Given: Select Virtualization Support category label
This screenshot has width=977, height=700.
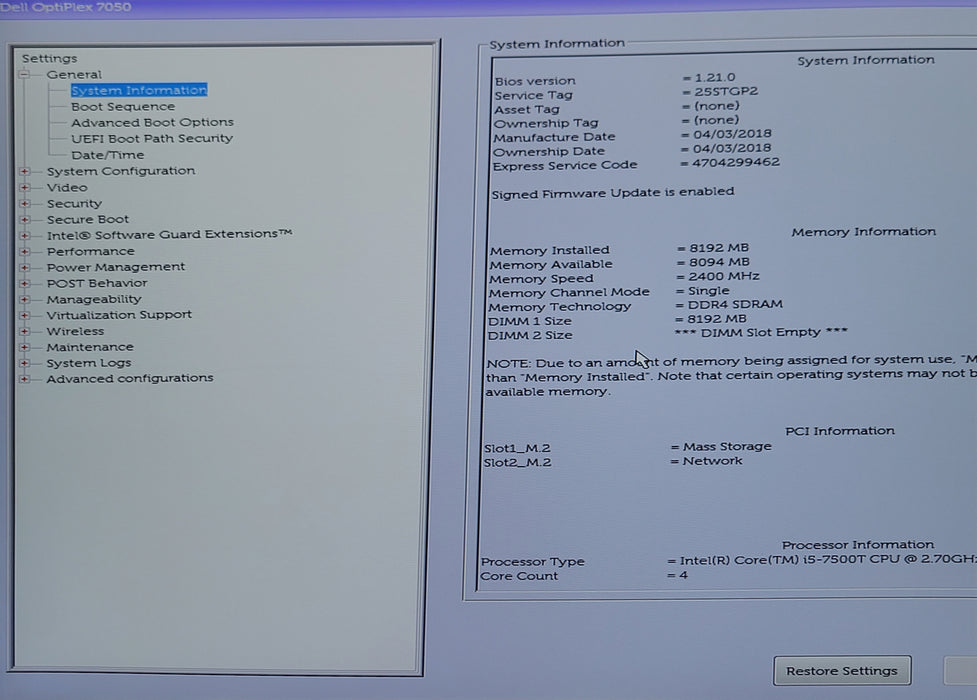Looking at the screenshot, I should click(119, 315).
